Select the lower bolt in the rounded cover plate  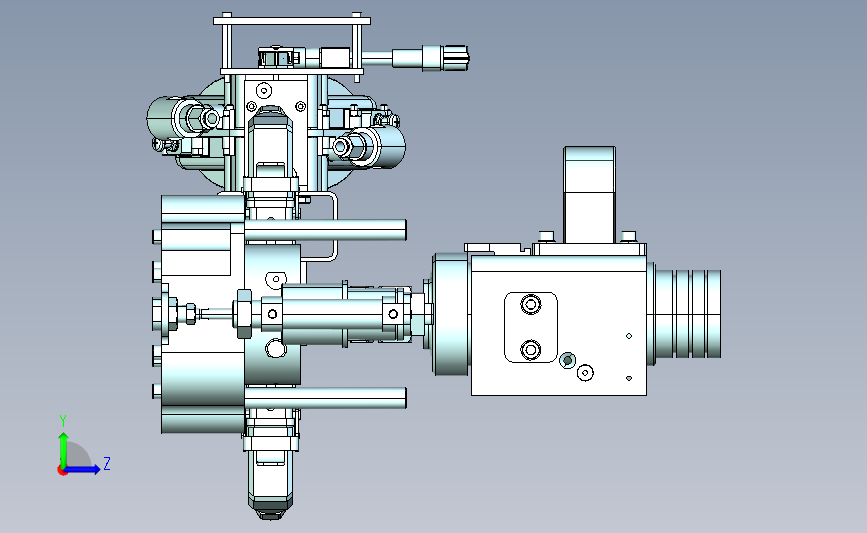[x=531, y=349]
